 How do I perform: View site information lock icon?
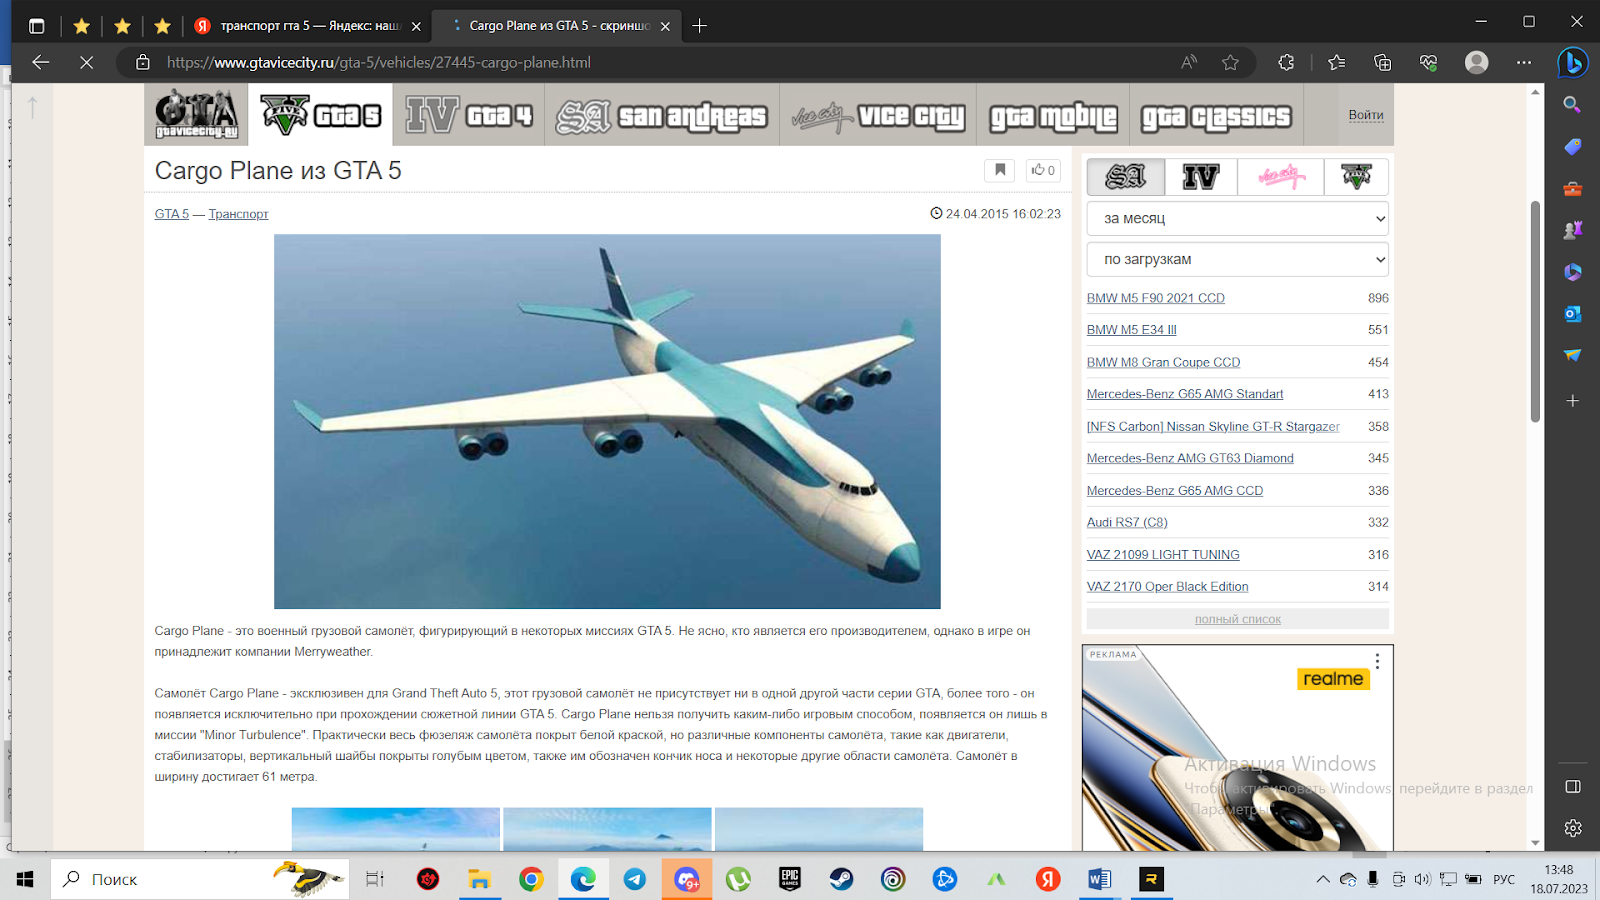tap(143, 62)
